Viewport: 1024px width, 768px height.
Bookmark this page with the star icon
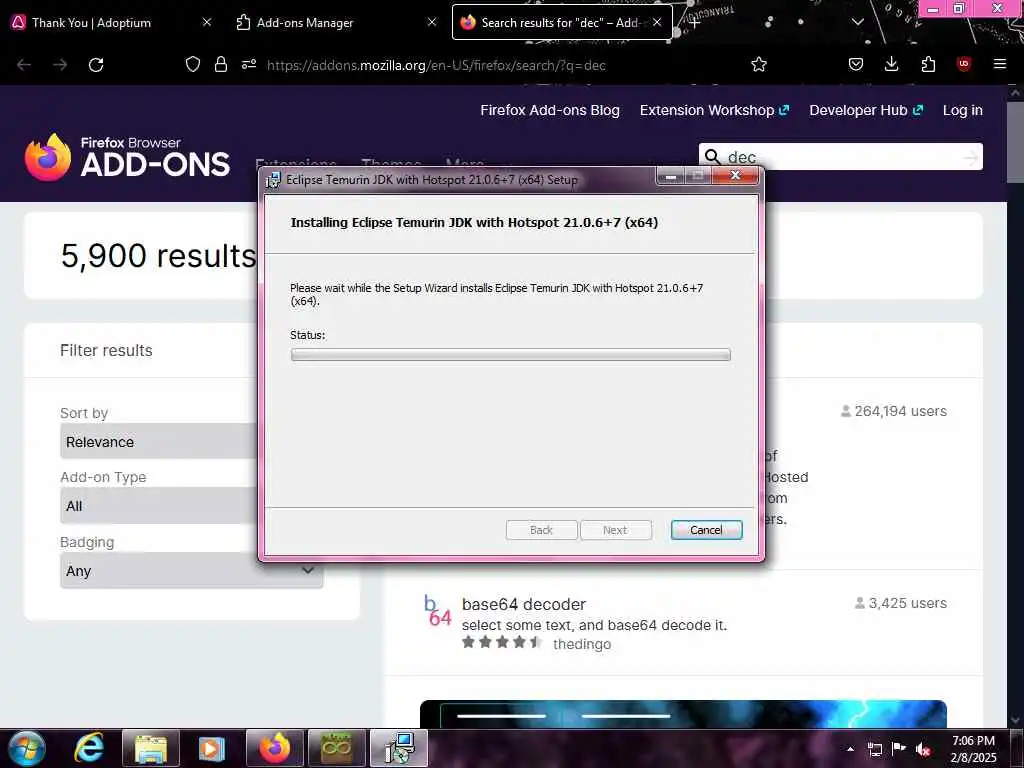point(759,64)
